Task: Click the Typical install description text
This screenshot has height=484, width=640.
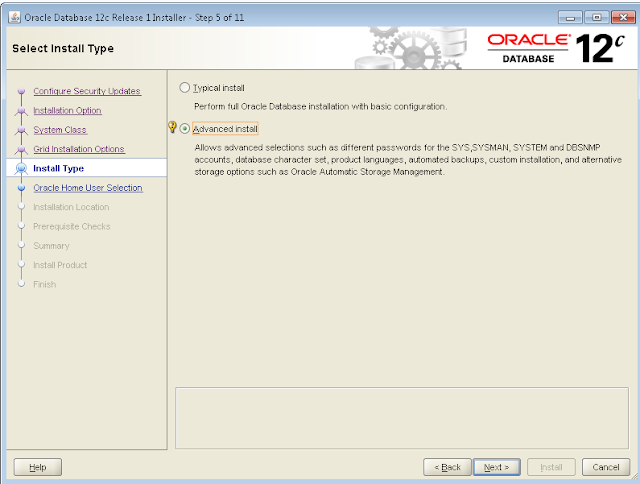Action: [x=320, y=107]
